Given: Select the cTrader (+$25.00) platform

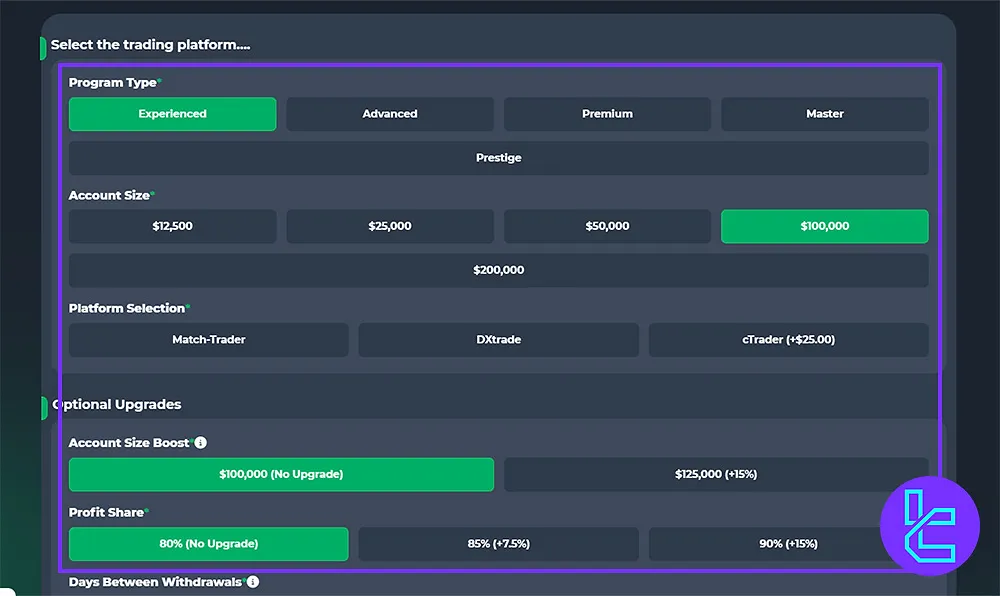Looking at the screenshot, I should click(x=788, y=339).
